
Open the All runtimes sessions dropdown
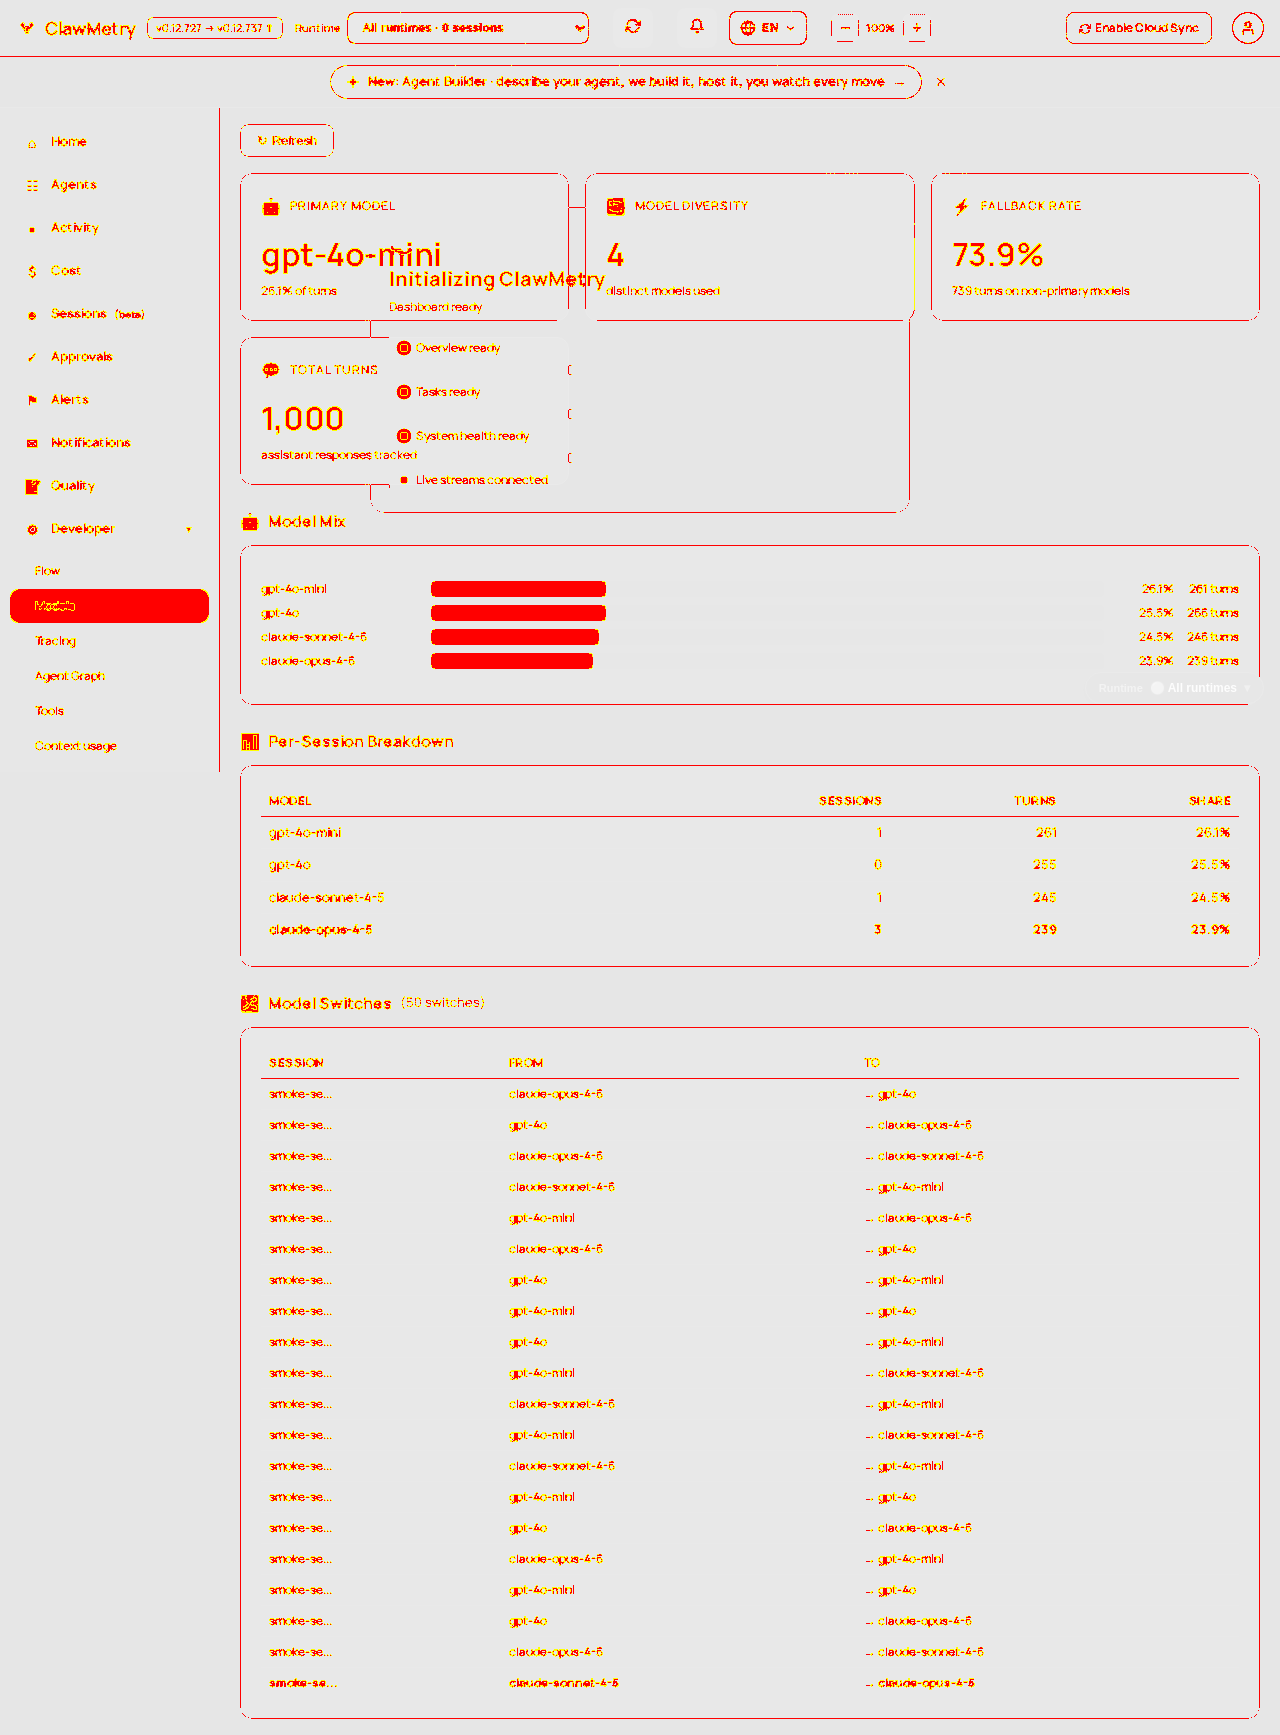(x=468, y=28)
